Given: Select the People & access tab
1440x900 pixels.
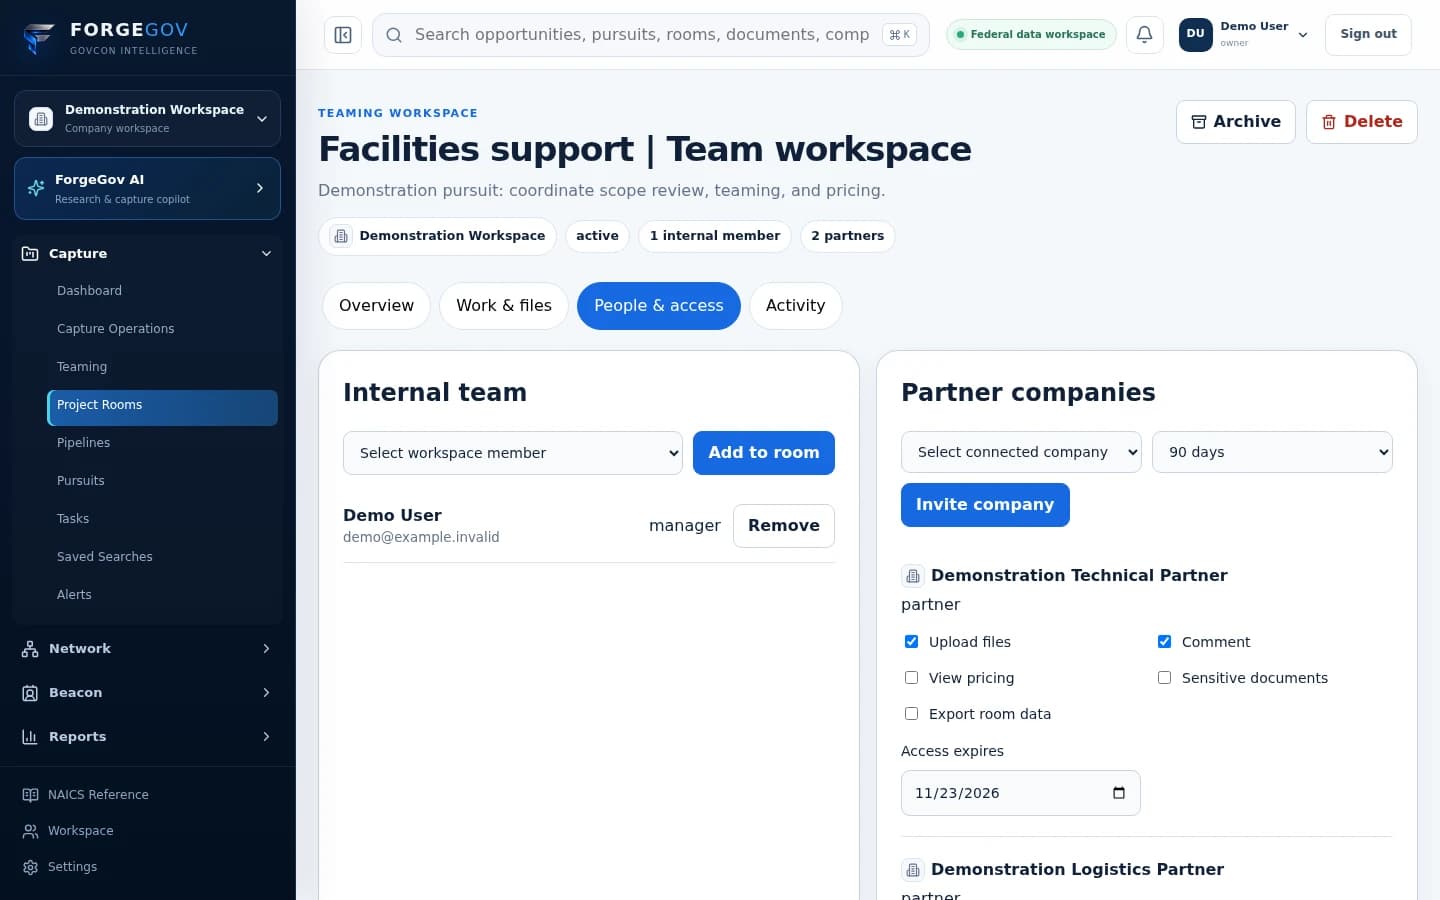Looking at the screenshot, I should point(659,306).
